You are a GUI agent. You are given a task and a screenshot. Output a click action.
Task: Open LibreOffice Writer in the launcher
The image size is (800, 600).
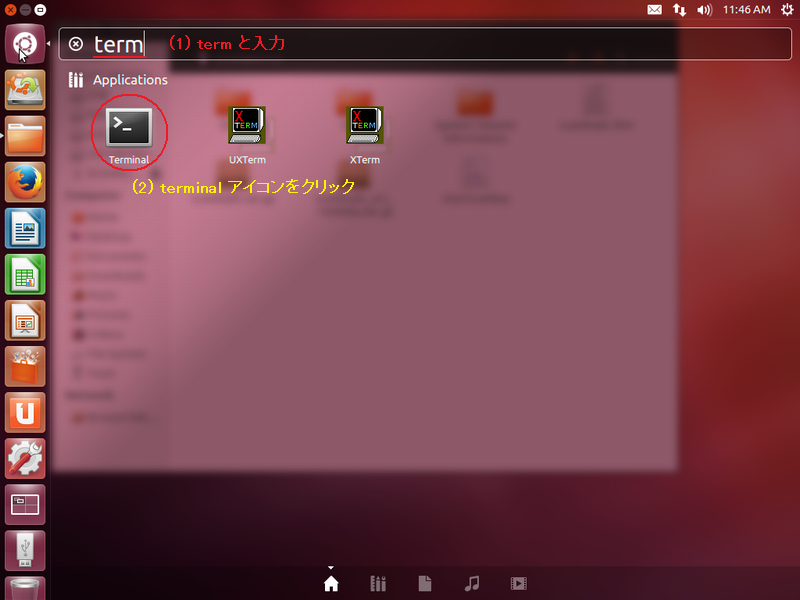coord(24,228)
